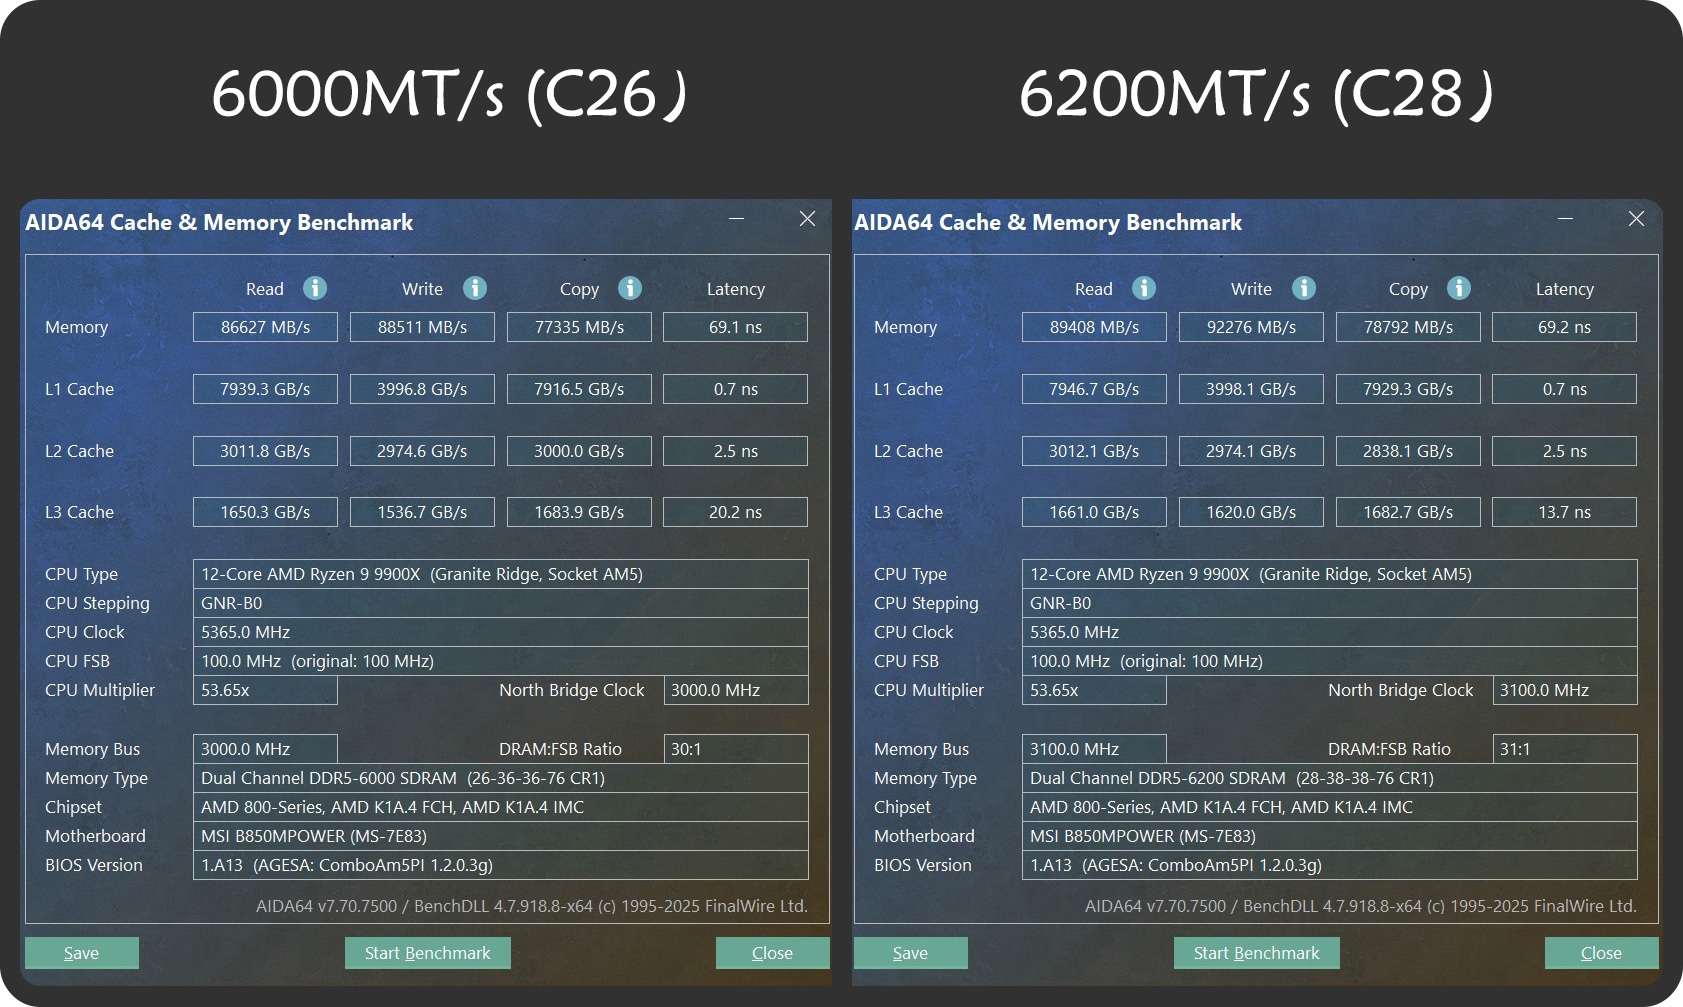Click the BIOS Version 1.A13 field in the DDR5-6000 window

point(501,865)
